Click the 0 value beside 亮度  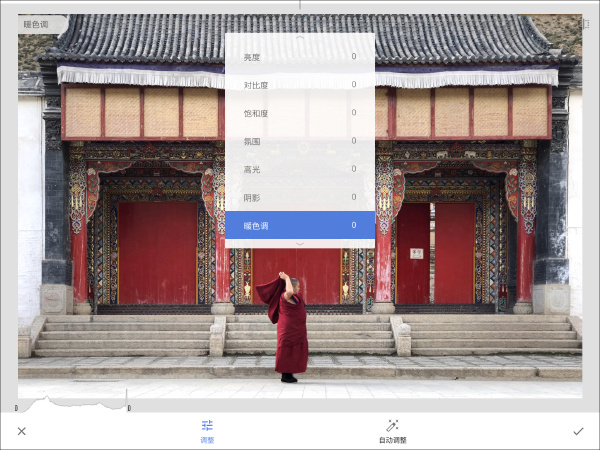click(x=353, y=57)
